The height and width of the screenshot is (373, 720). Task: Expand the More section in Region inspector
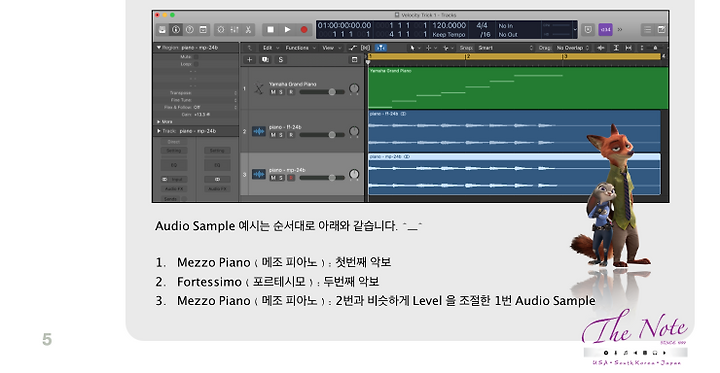click(159, 122)
